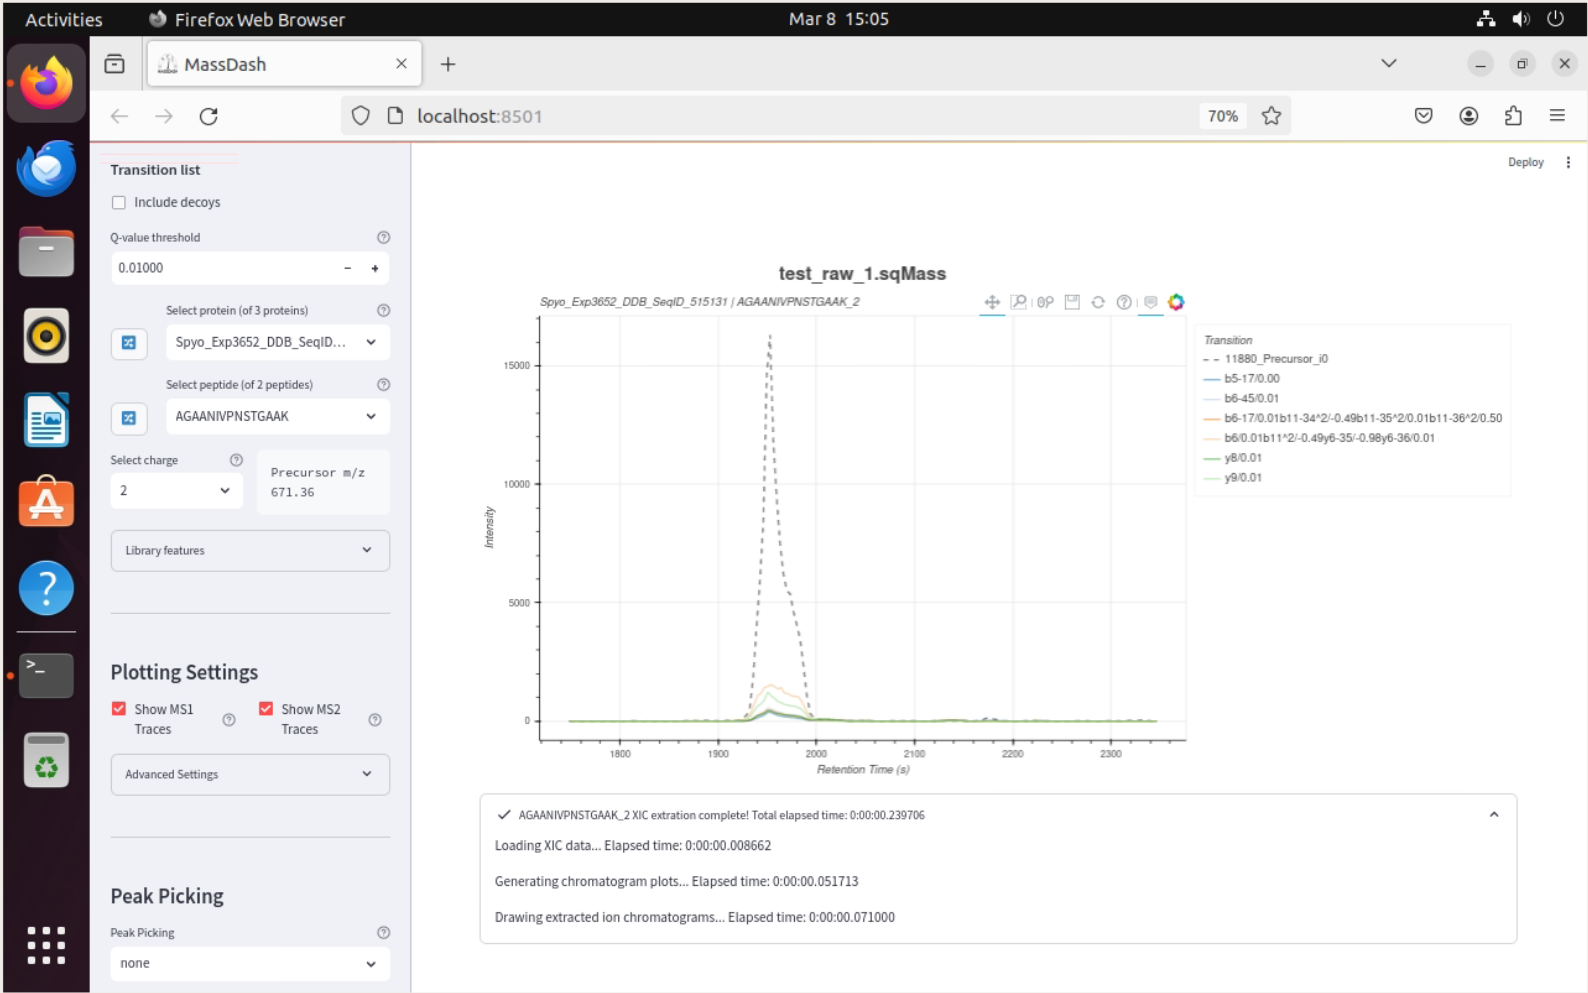This screenshot has width=1588, height=993.
Task: Open a new Firefox tab
Action: click(448, 64)
